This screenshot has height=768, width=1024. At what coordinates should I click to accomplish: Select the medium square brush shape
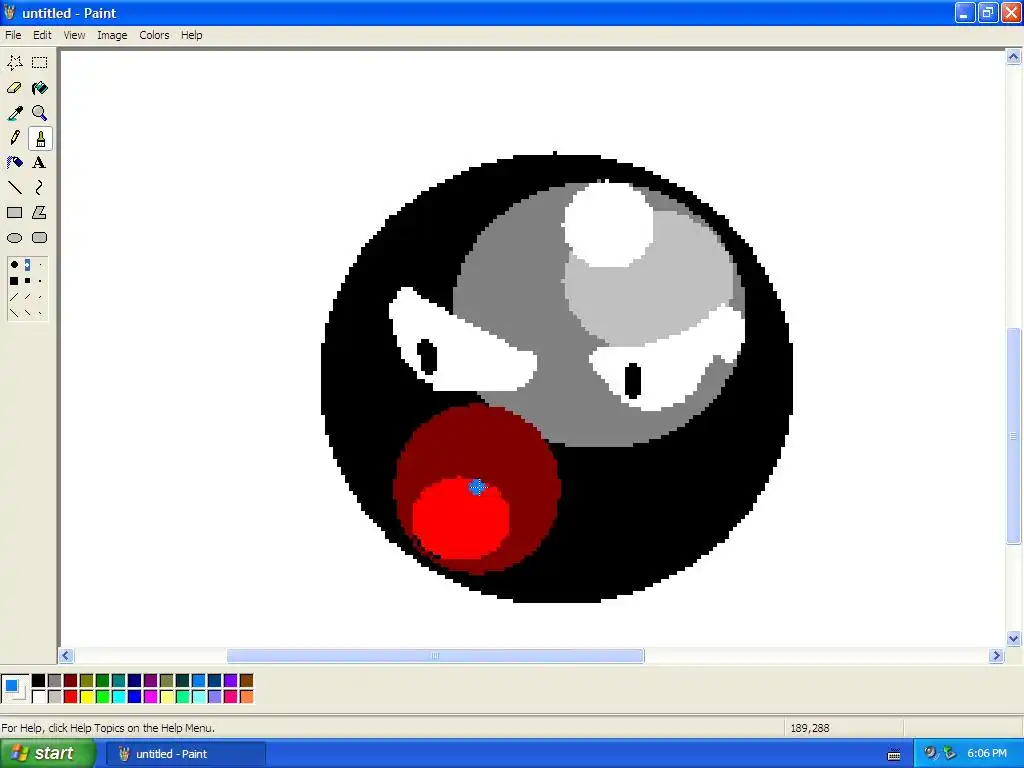point(27,281)
